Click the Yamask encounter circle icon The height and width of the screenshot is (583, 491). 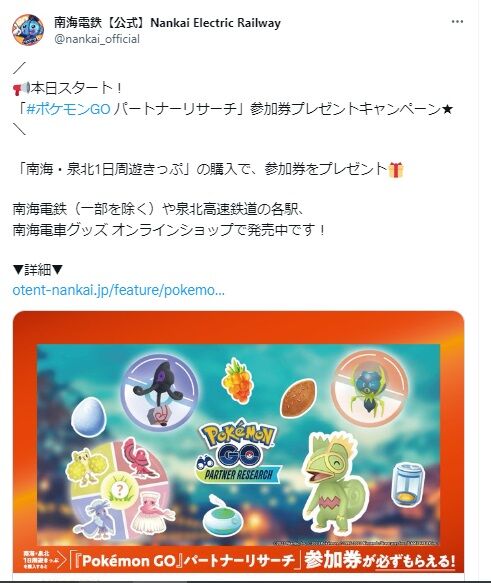coord(160,393)
